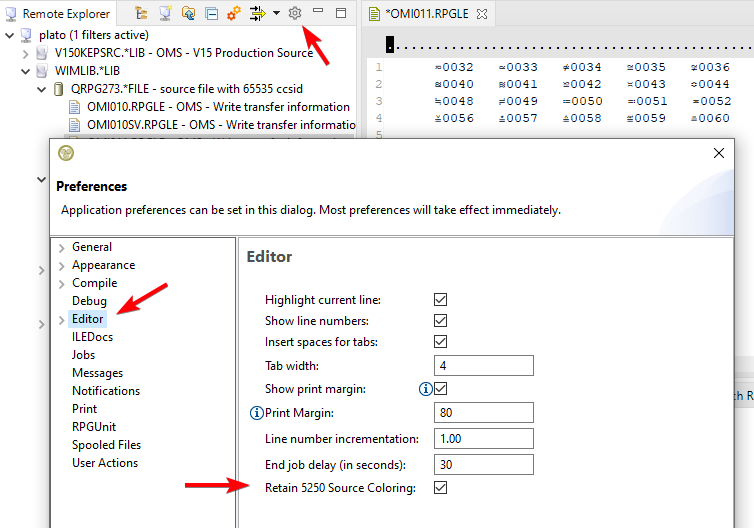
Task: Click the orange gears toolbar icon
Action: click(x=233, y=13)
